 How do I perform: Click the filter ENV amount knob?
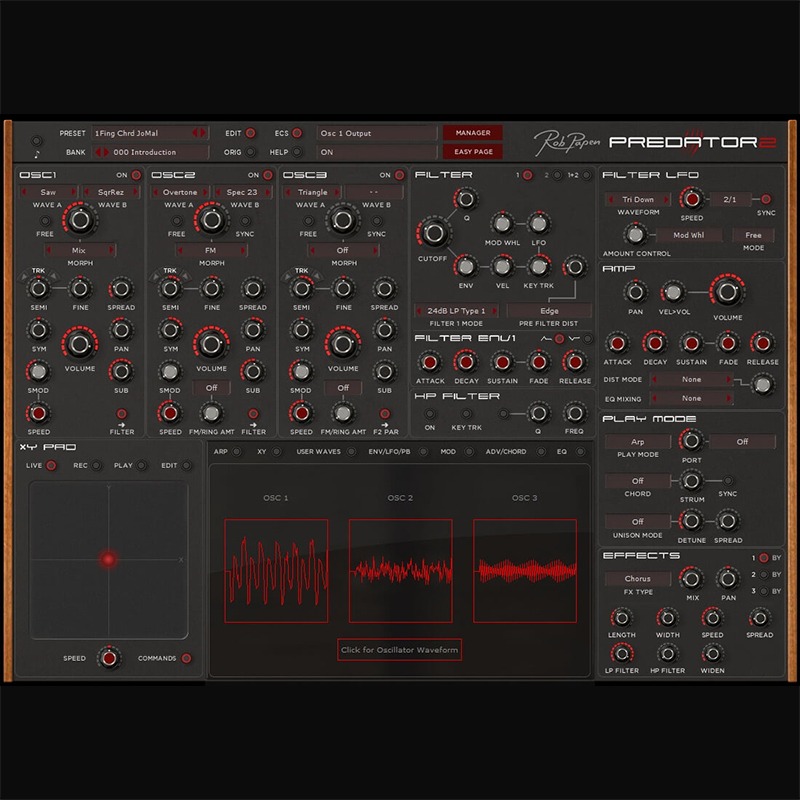pyautogui.click(x=465, y=266)
